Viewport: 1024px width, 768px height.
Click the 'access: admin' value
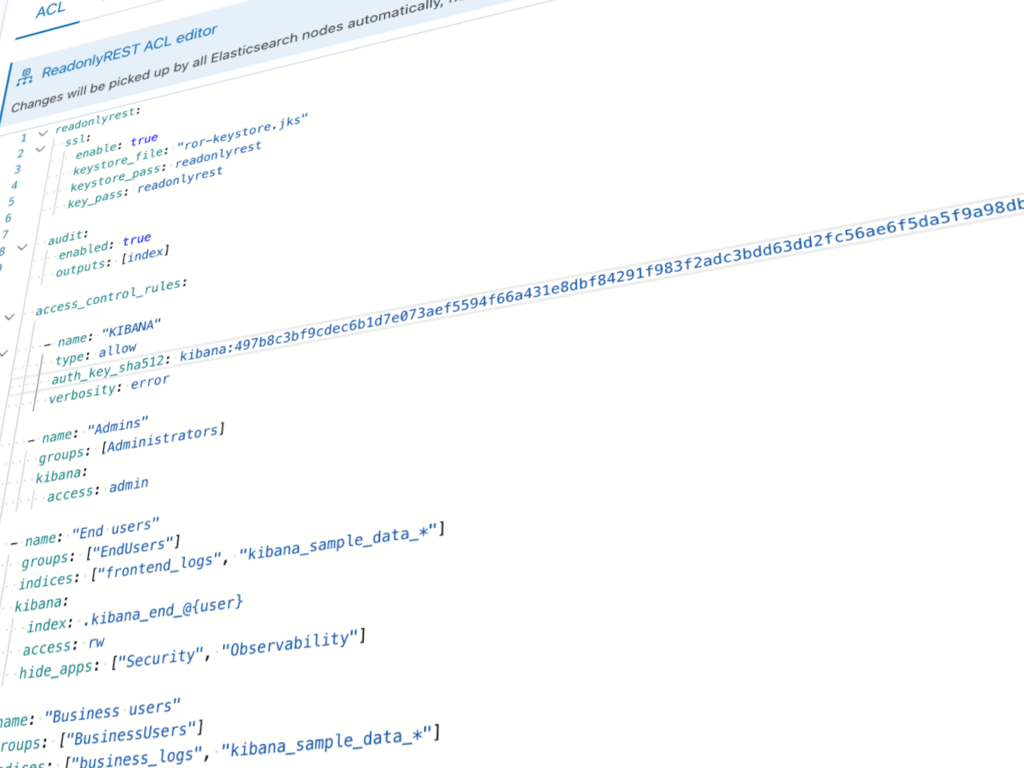point(129,486)
